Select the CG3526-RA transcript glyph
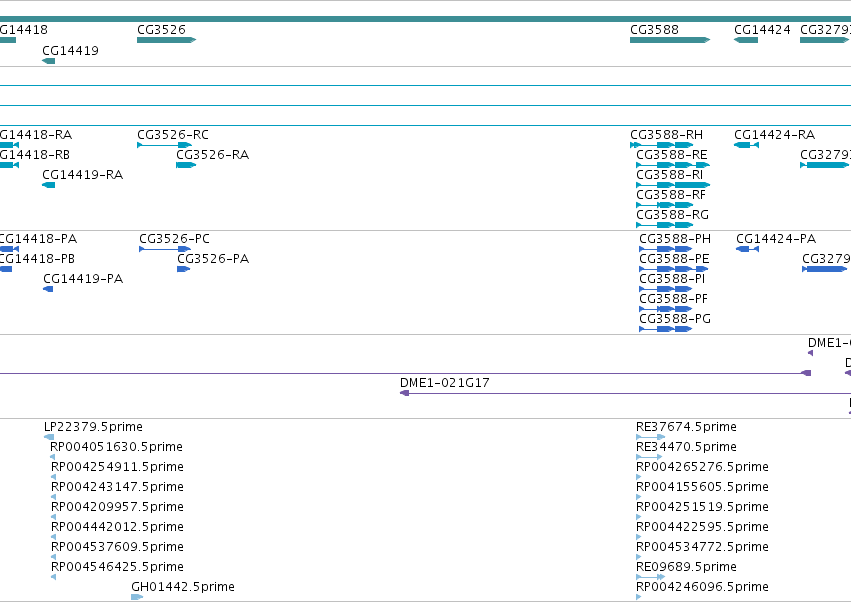Image resolution: width=851 pixels, height=602 pixels. coord(186,165)
